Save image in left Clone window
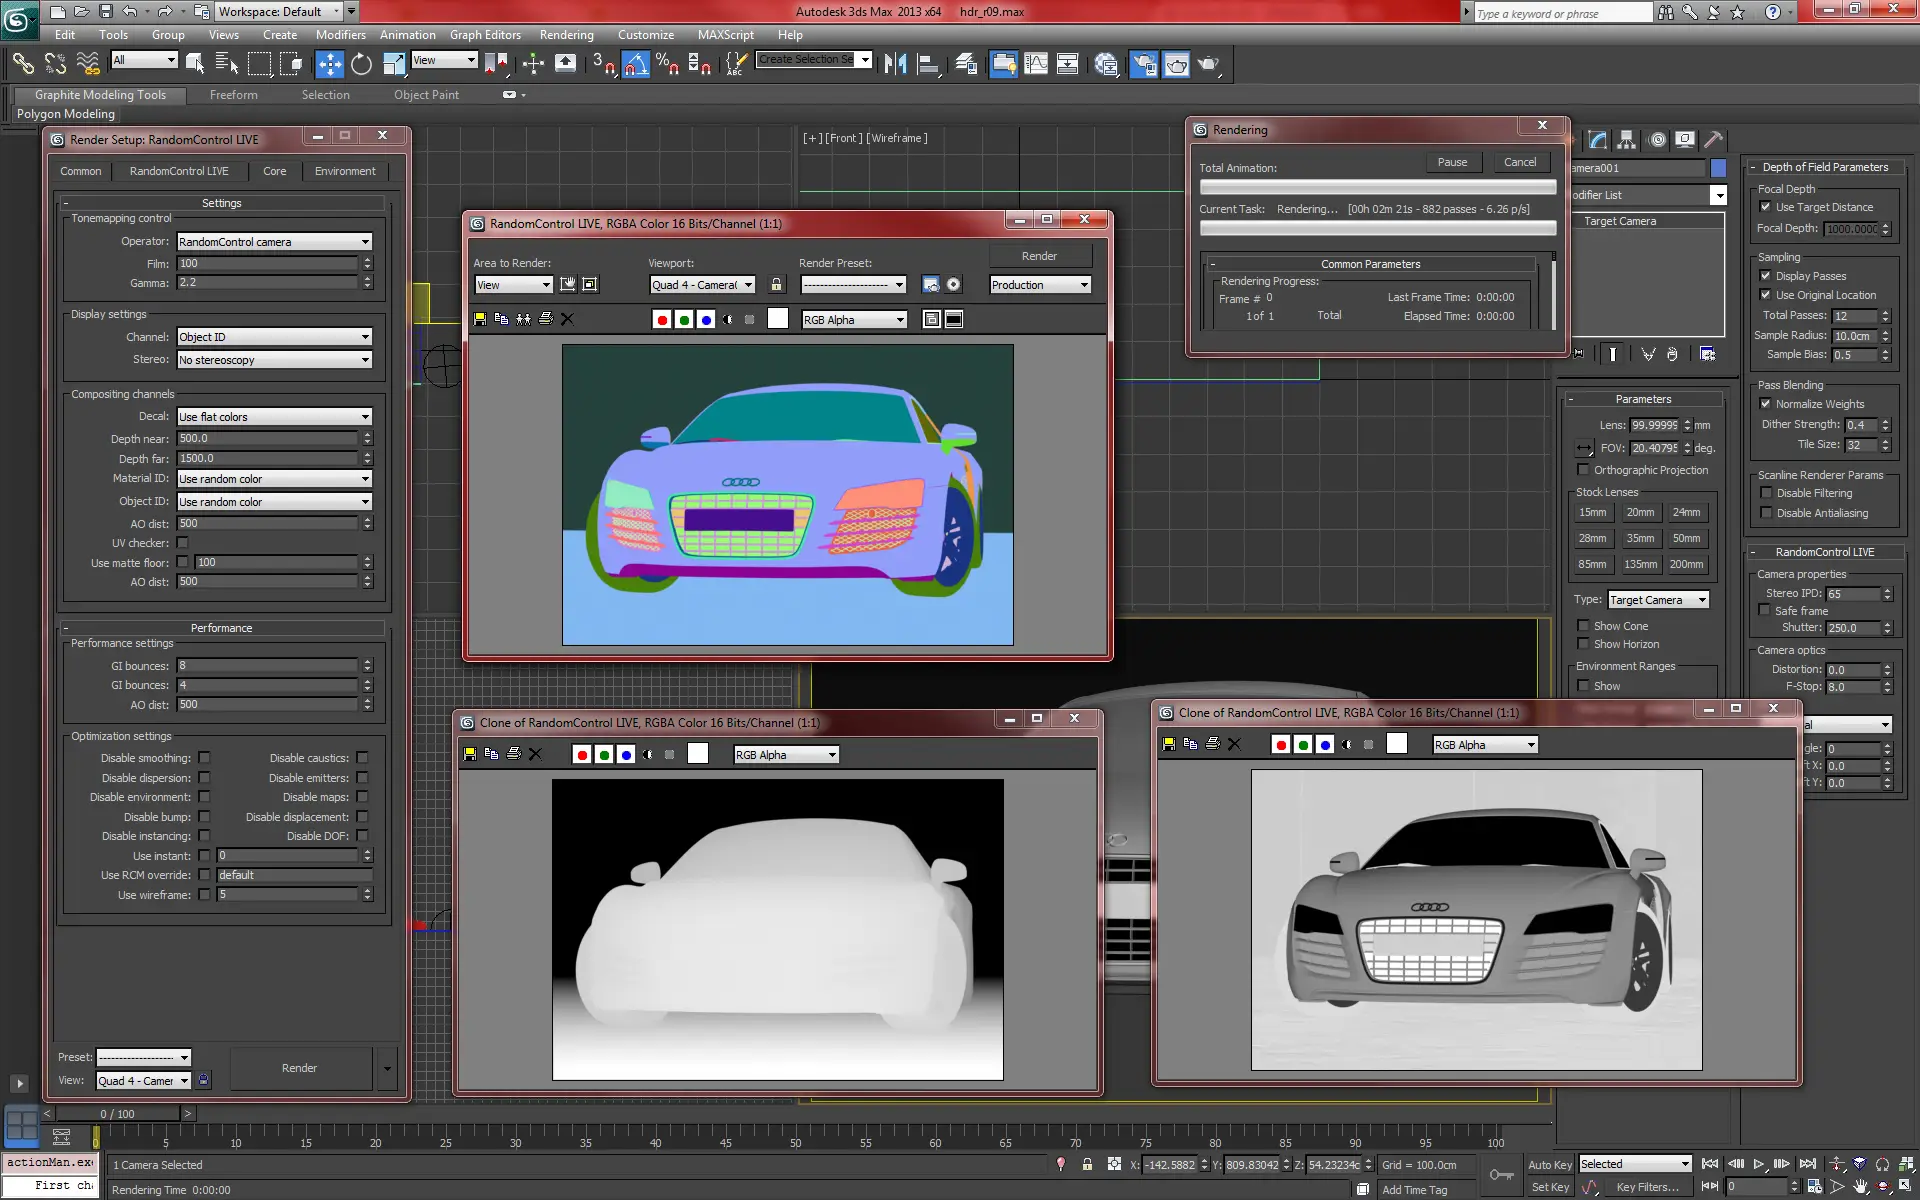 [x=470, y=754]
